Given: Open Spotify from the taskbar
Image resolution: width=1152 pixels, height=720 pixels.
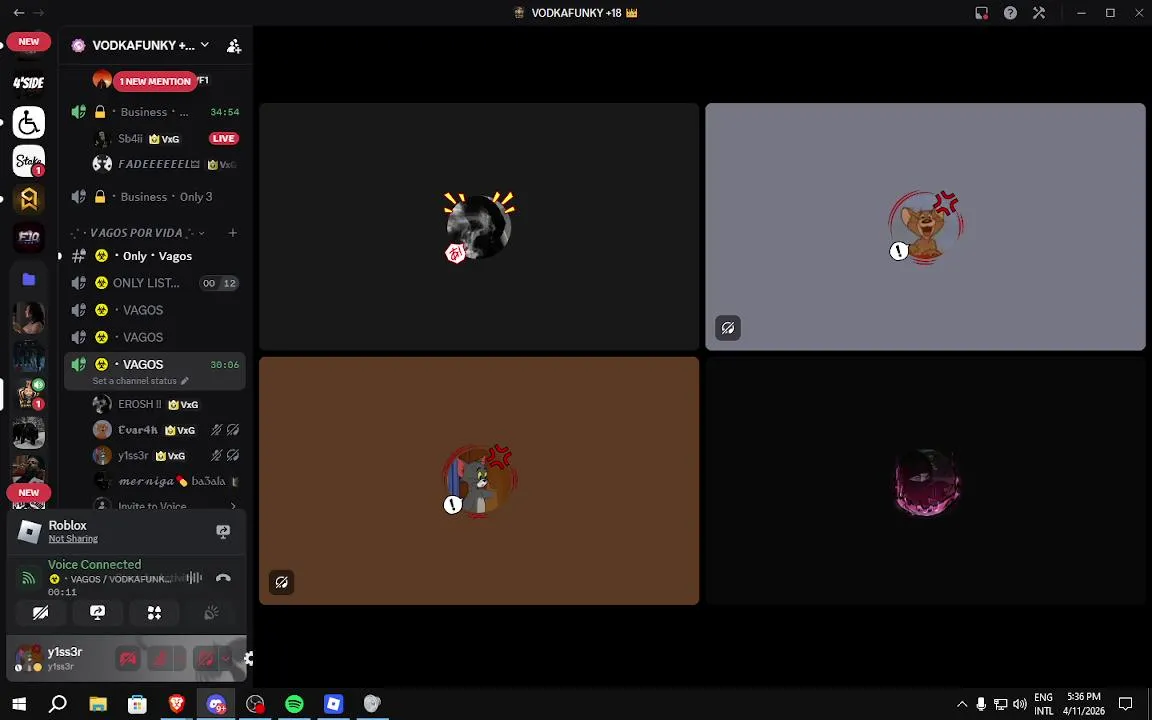Looking at the screenshot, I should tap(294, 704).
